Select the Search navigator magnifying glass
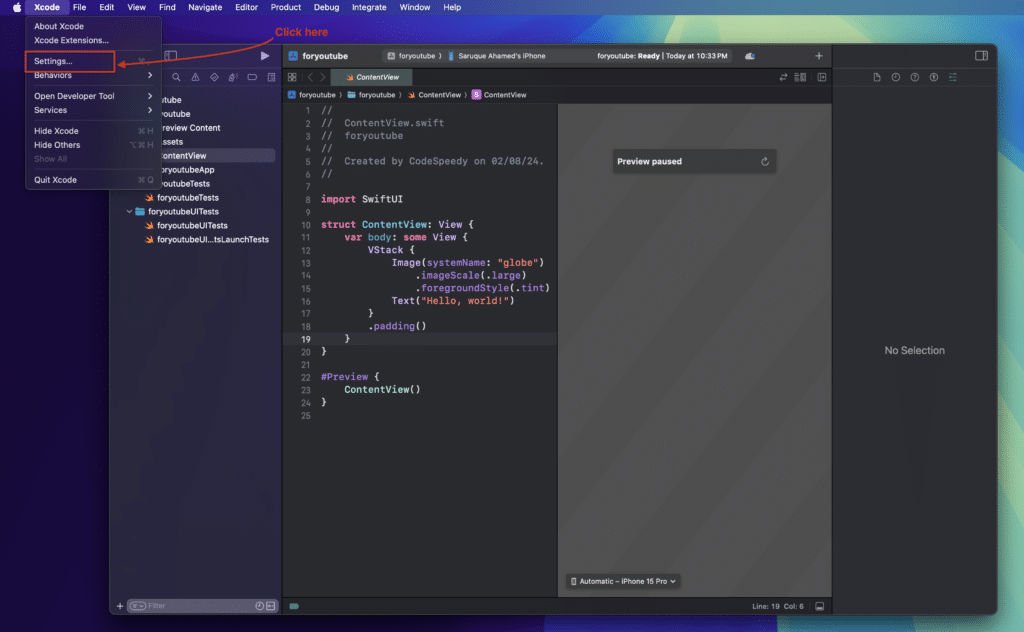1024x632 pixels. click(x=177, y=77)
